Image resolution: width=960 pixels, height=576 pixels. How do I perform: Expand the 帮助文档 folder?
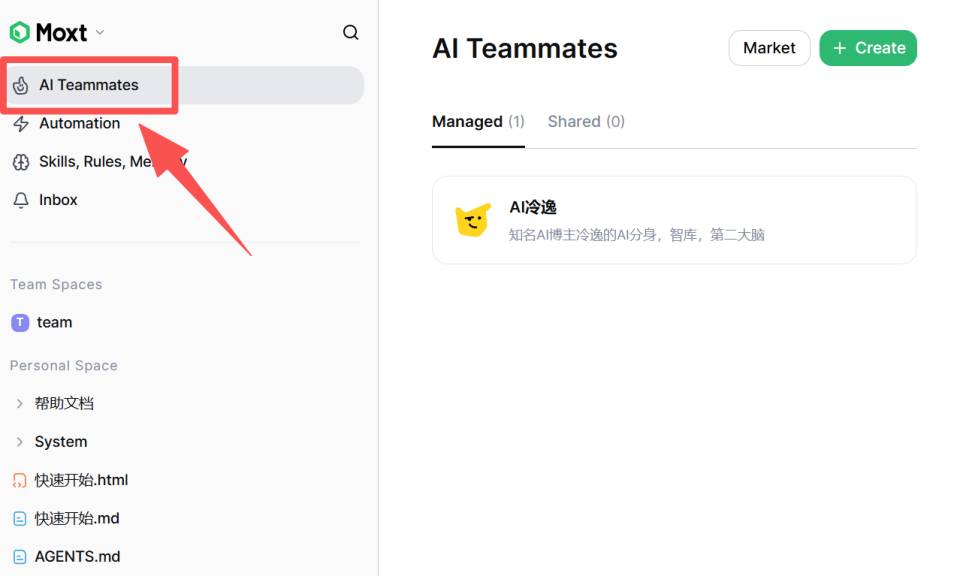click(20, 403)
